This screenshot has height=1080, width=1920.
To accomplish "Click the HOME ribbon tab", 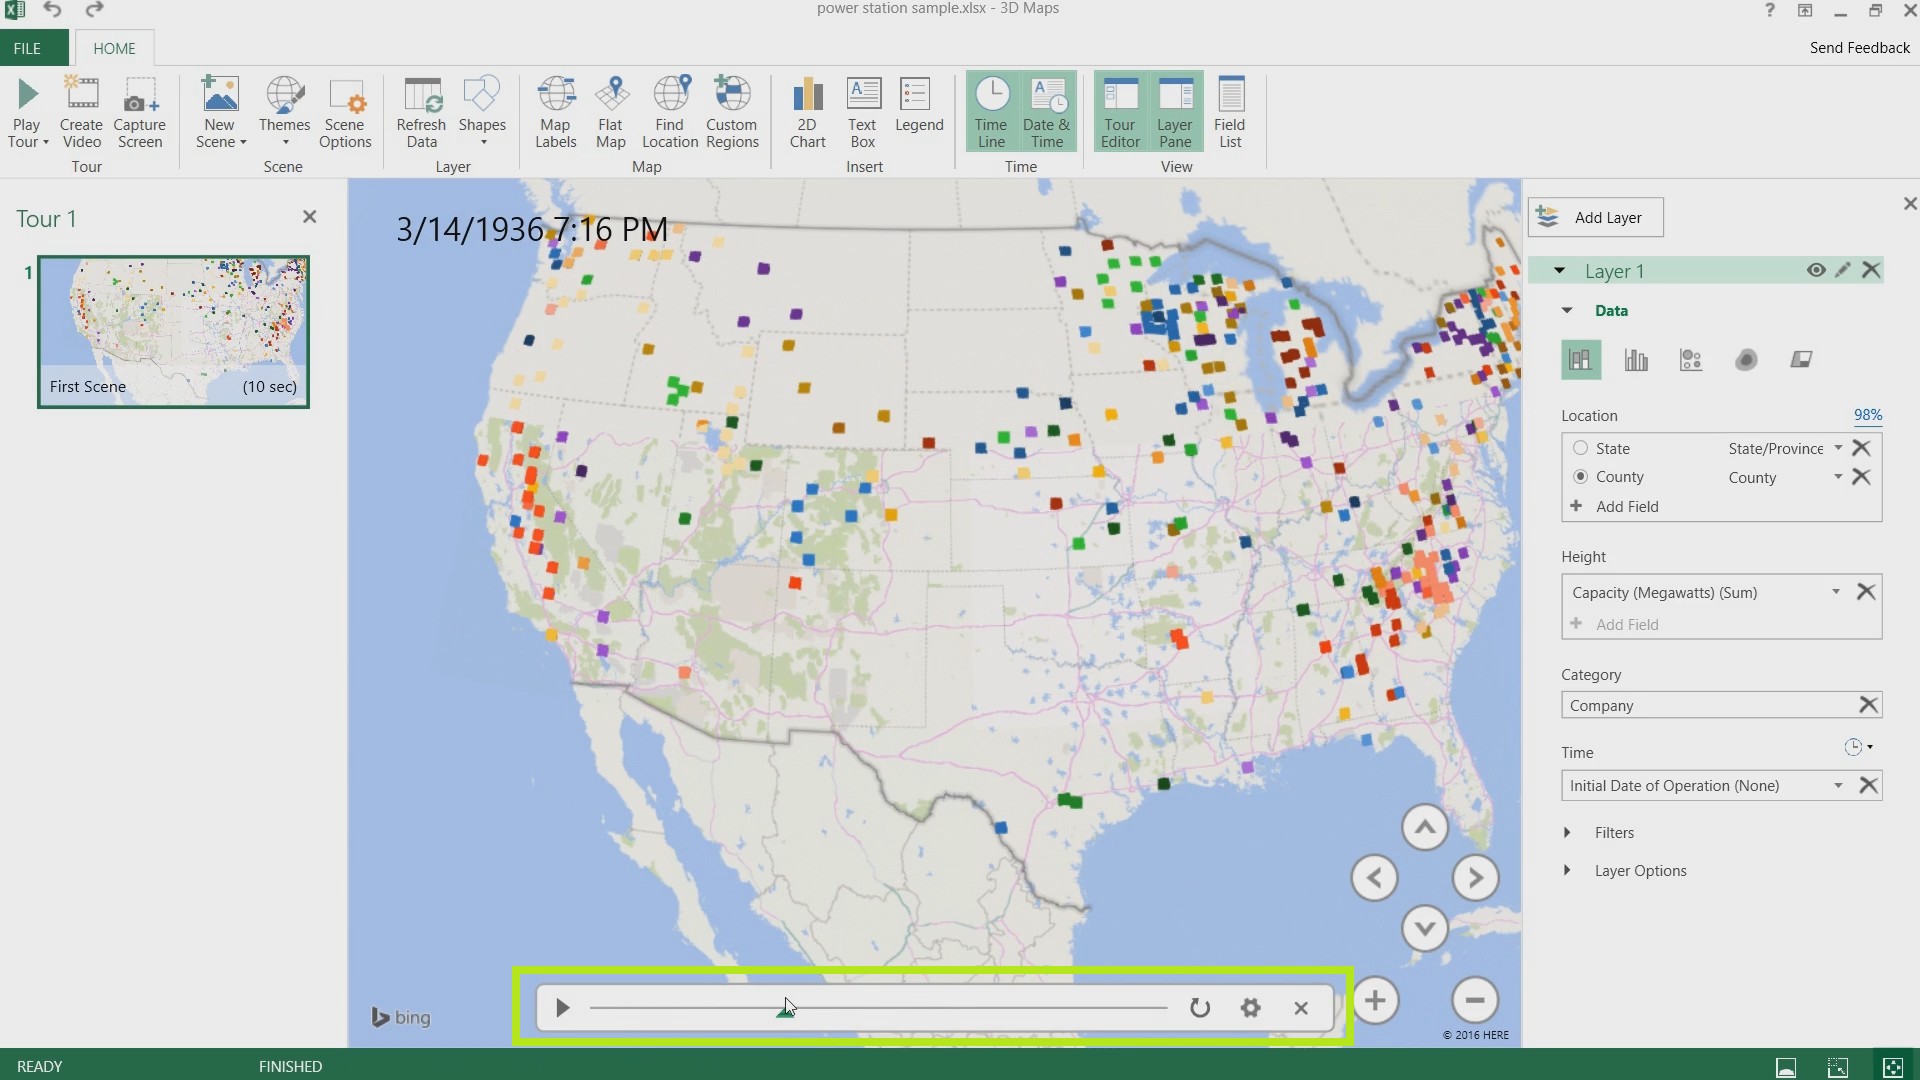I will coord(113,47).
